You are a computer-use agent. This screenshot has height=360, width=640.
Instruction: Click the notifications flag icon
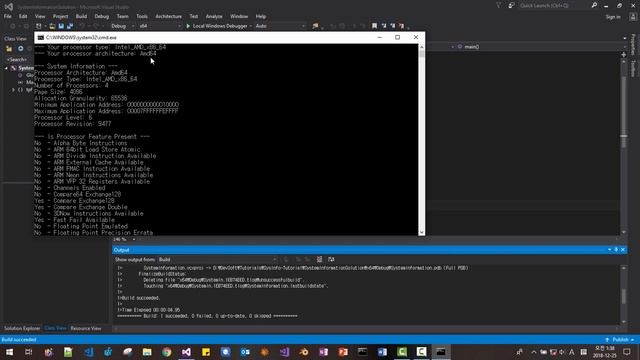[x=499, y=6]
